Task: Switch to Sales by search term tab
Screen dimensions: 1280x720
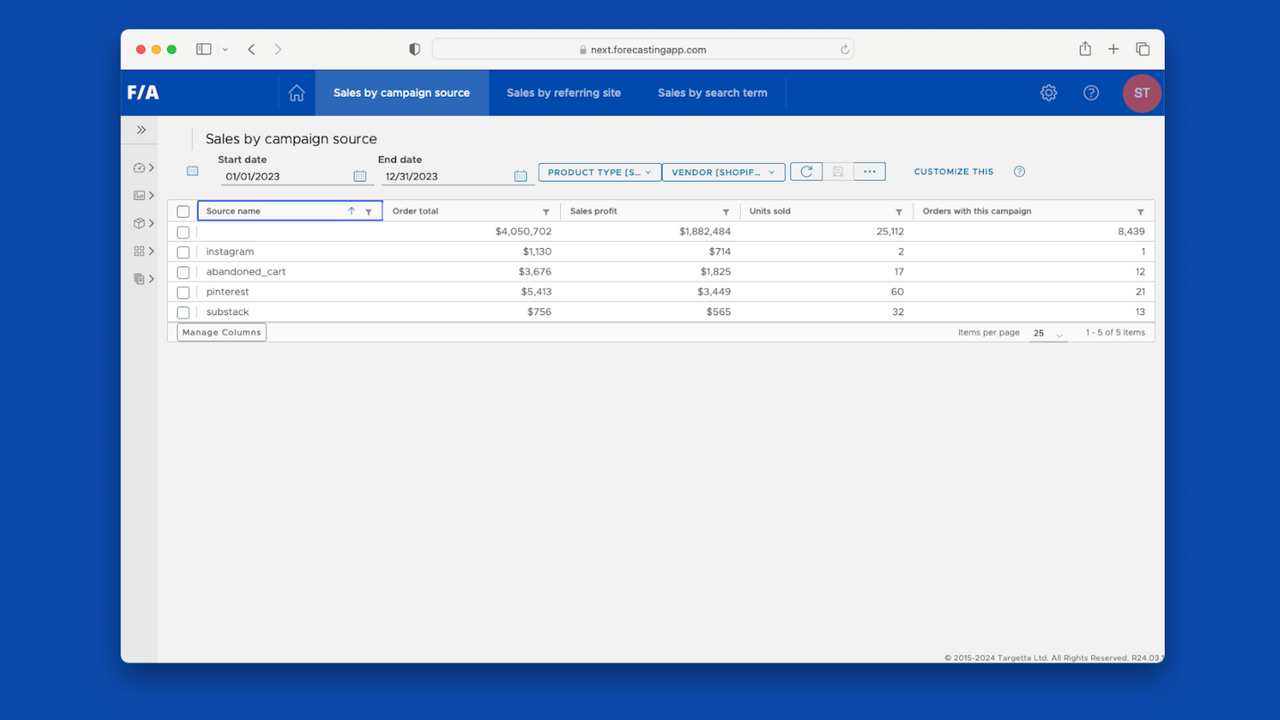Action: coord(713,93)
